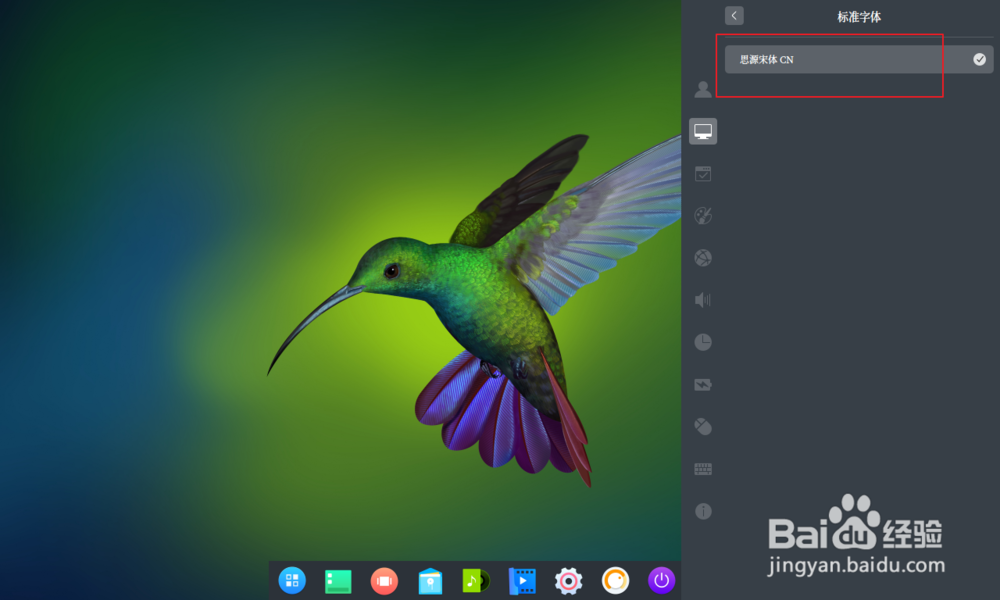Viewport: 1000px width, 600px height.
Task: Open the Personalization palette icon
Action: 703,216
